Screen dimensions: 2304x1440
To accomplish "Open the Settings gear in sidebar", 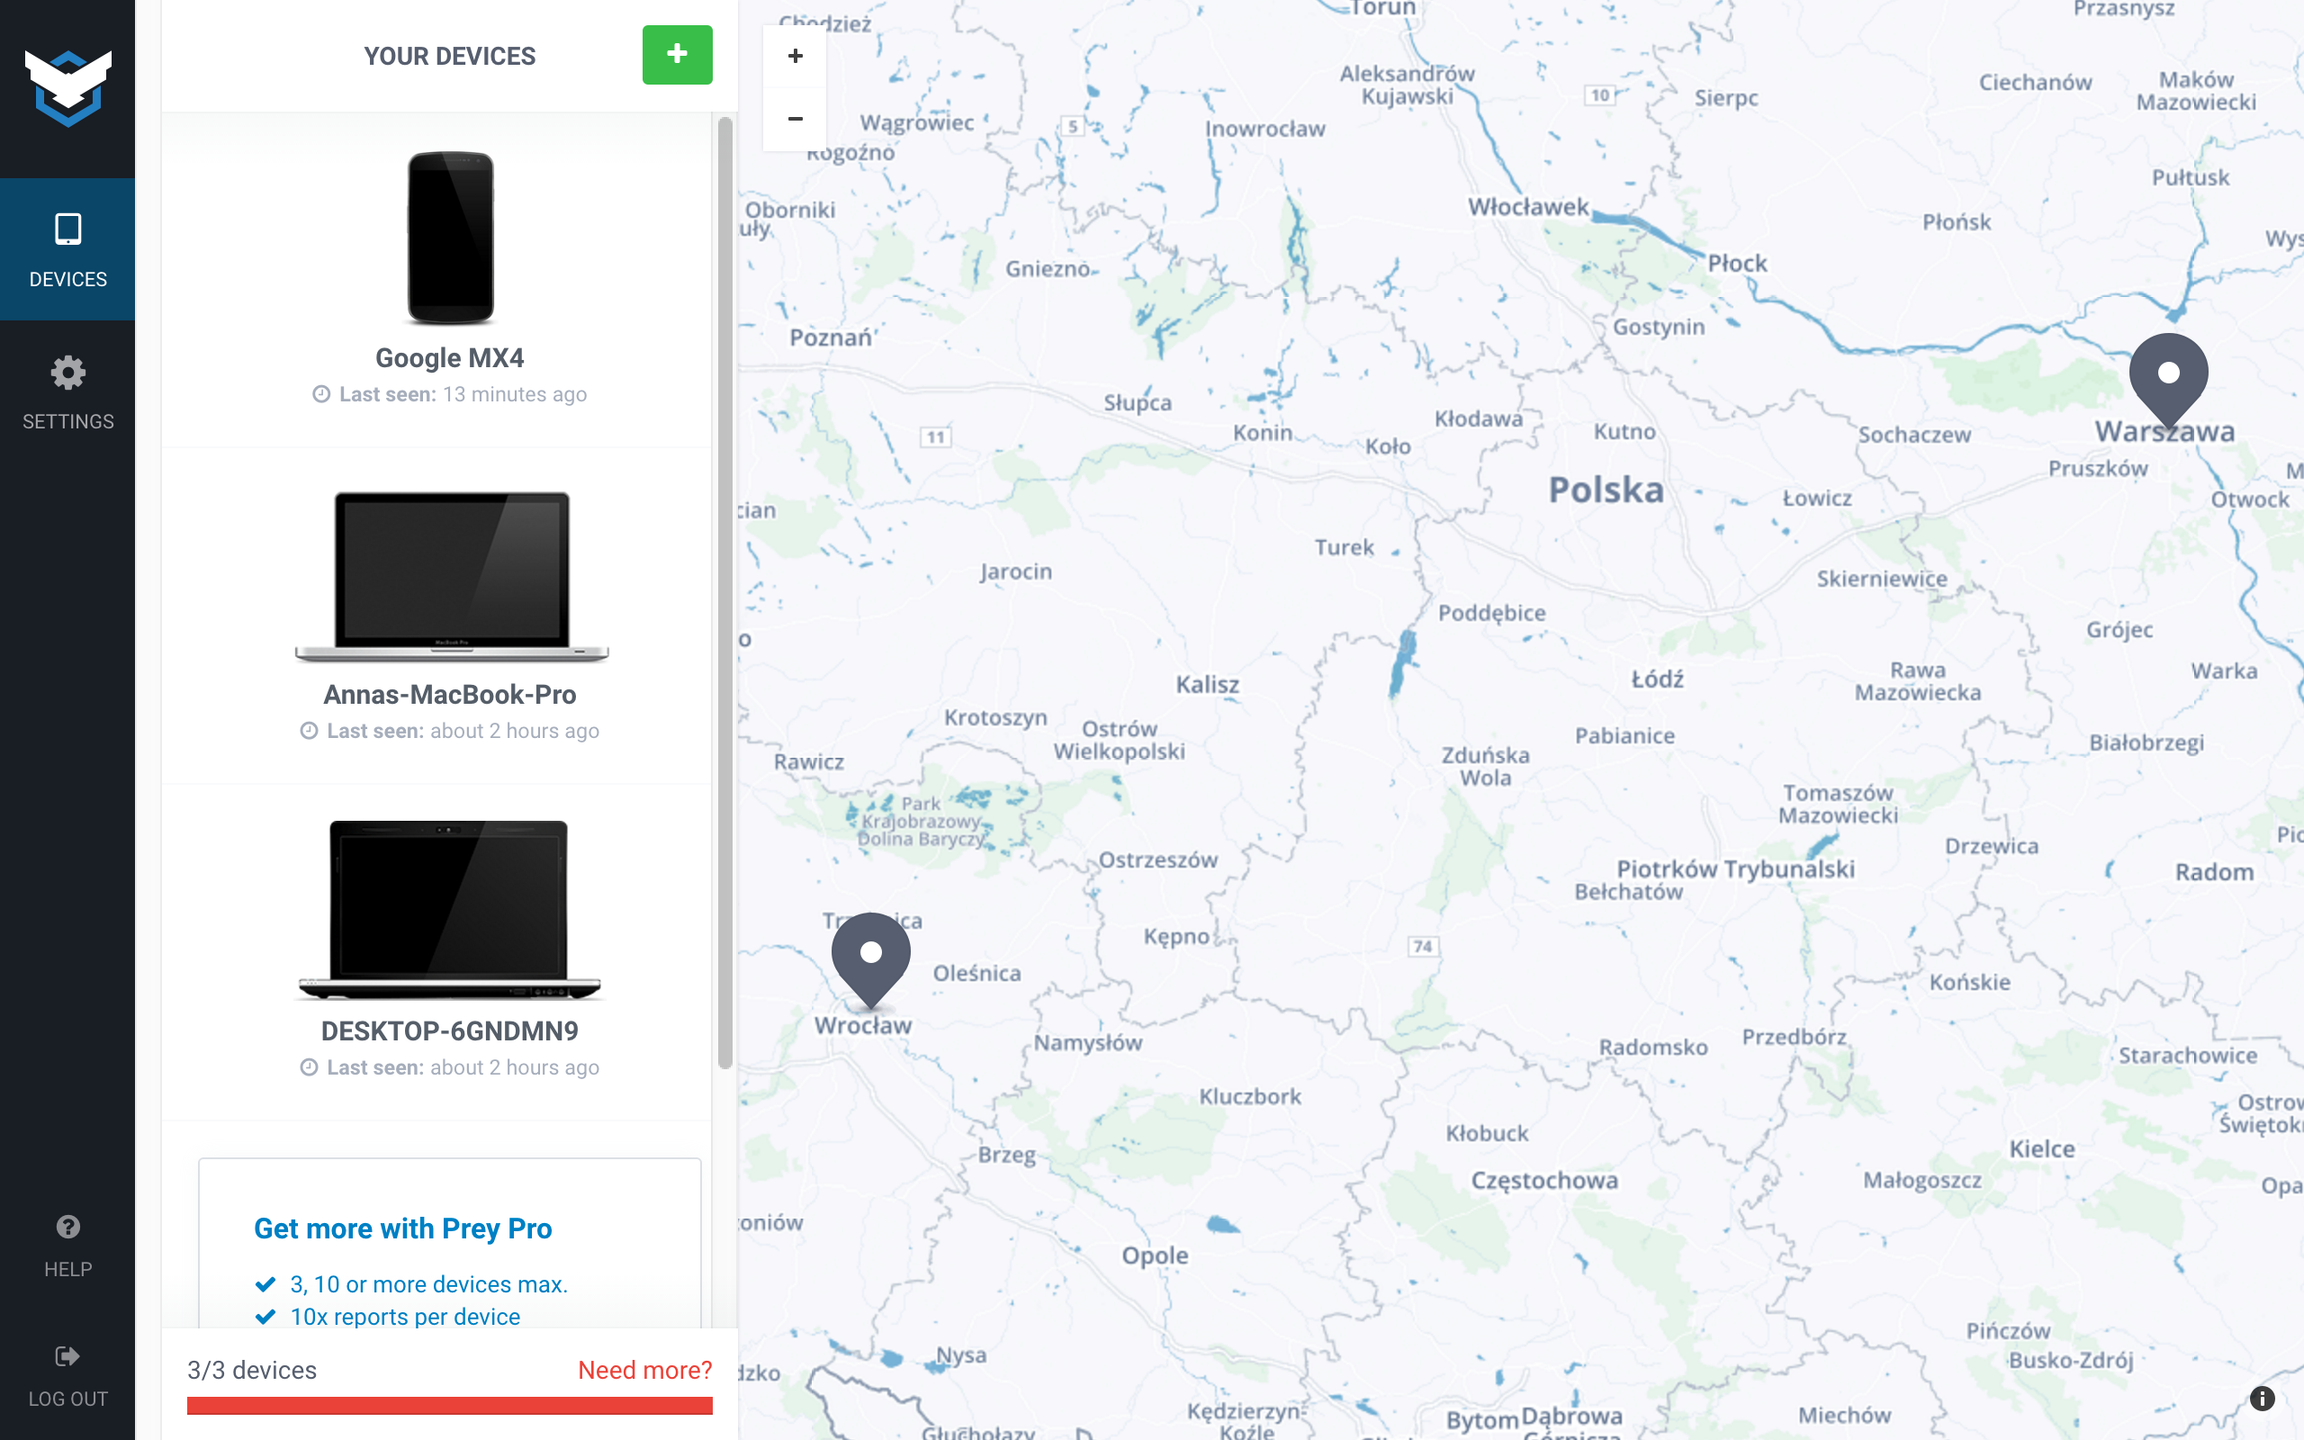I will pos(68,392).
